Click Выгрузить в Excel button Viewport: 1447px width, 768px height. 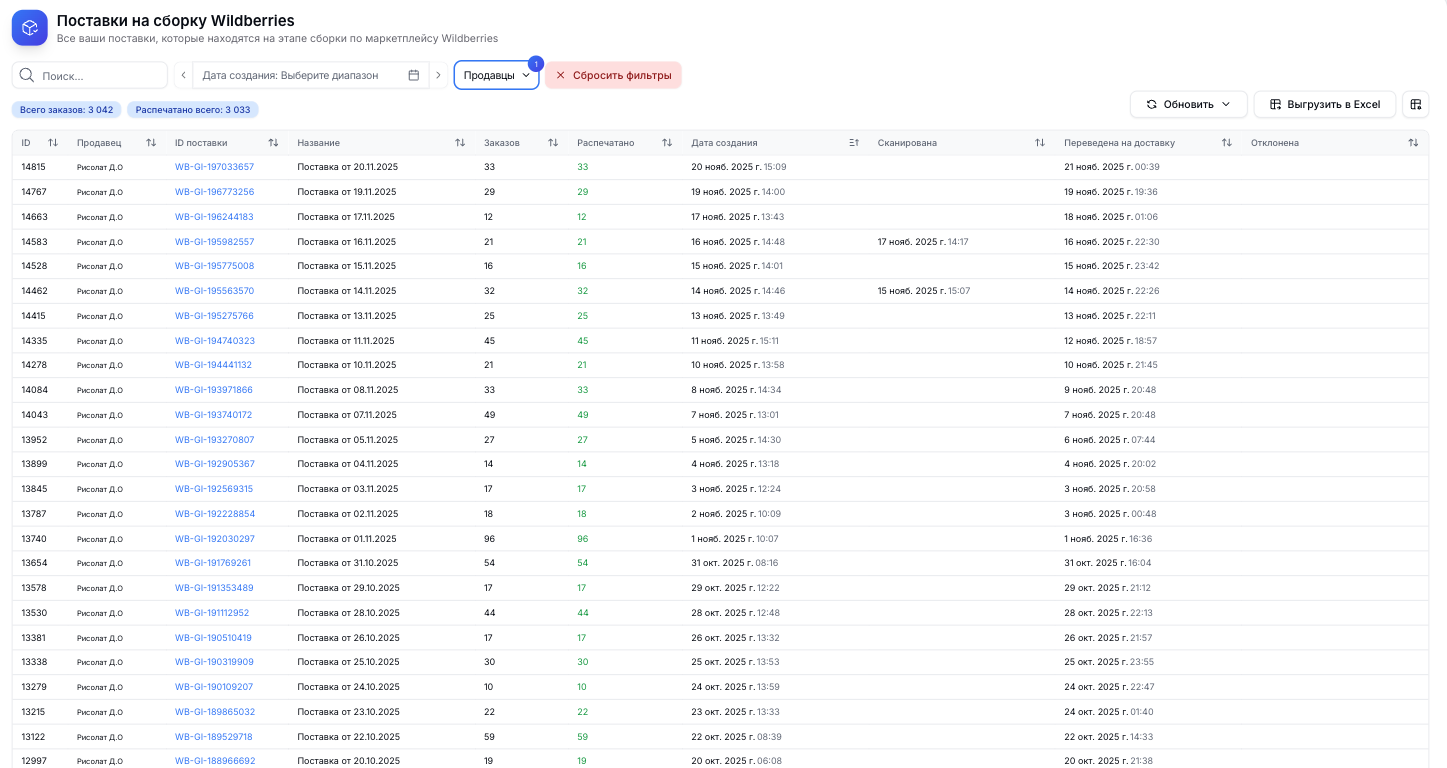pos(1324,104)
